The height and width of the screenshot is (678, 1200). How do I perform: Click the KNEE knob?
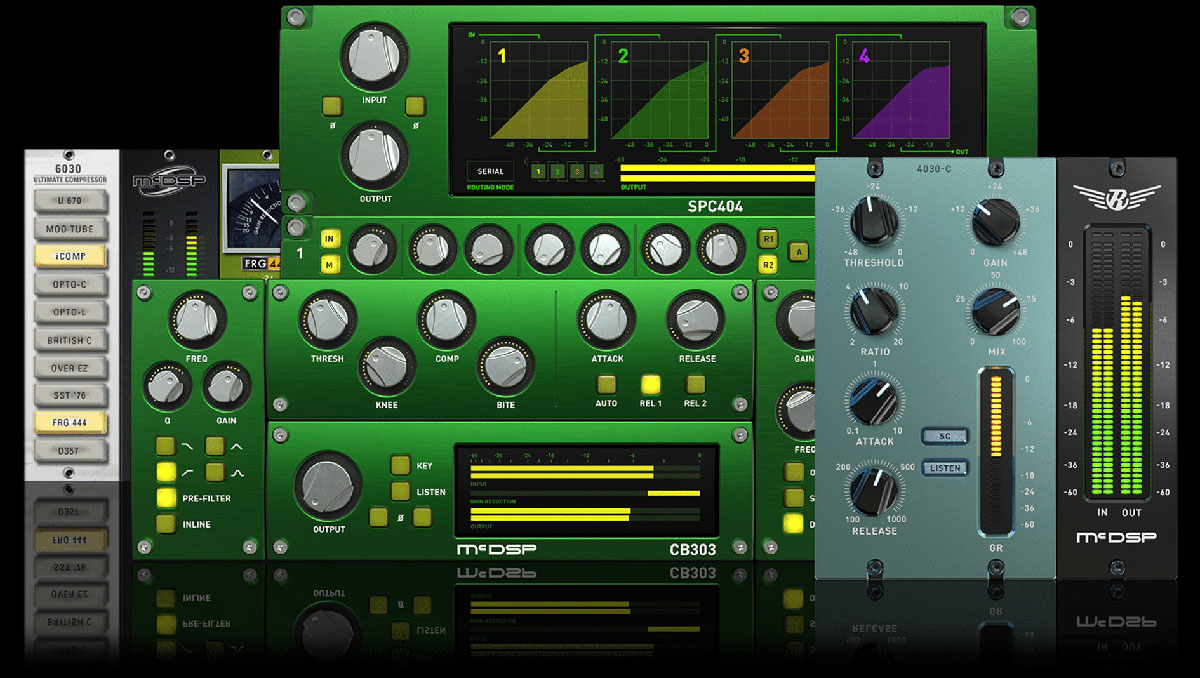(x=386, y=367)
